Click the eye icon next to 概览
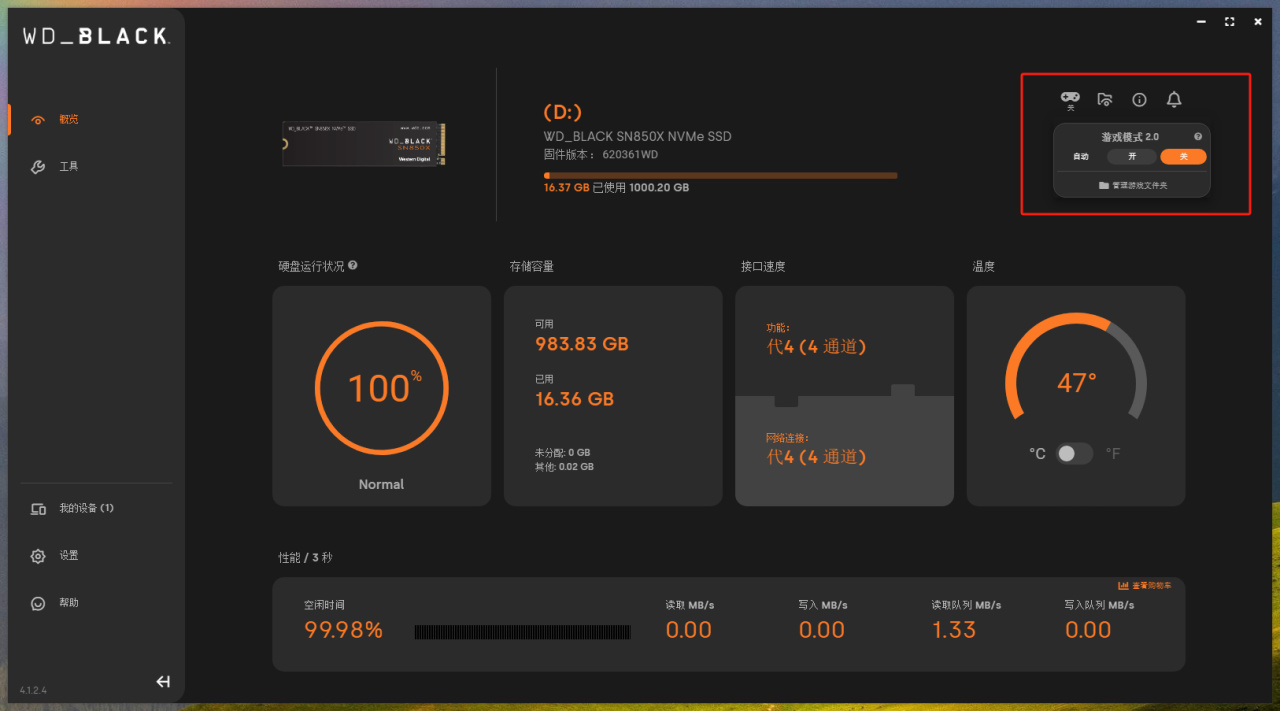This screenshot has height=711, width=1280. [38, 120]
